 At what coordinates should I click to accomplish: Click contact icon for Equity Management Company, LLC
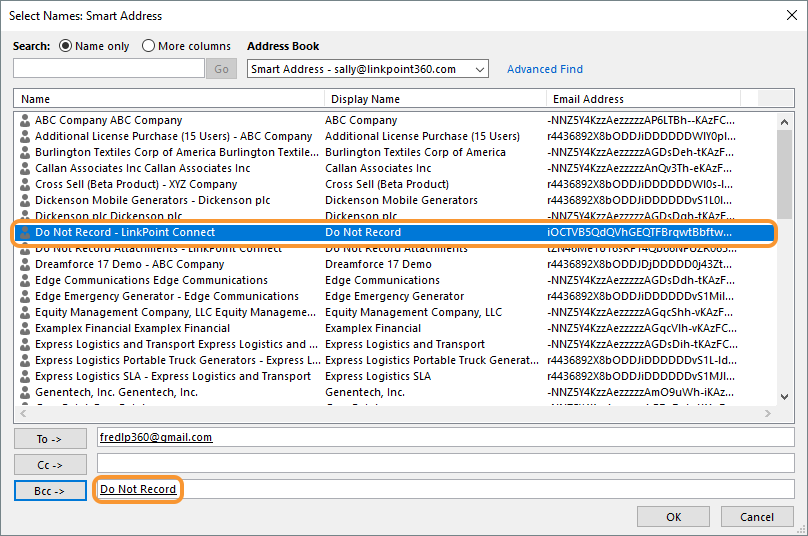pyautogui.click(x=25, y=312)
